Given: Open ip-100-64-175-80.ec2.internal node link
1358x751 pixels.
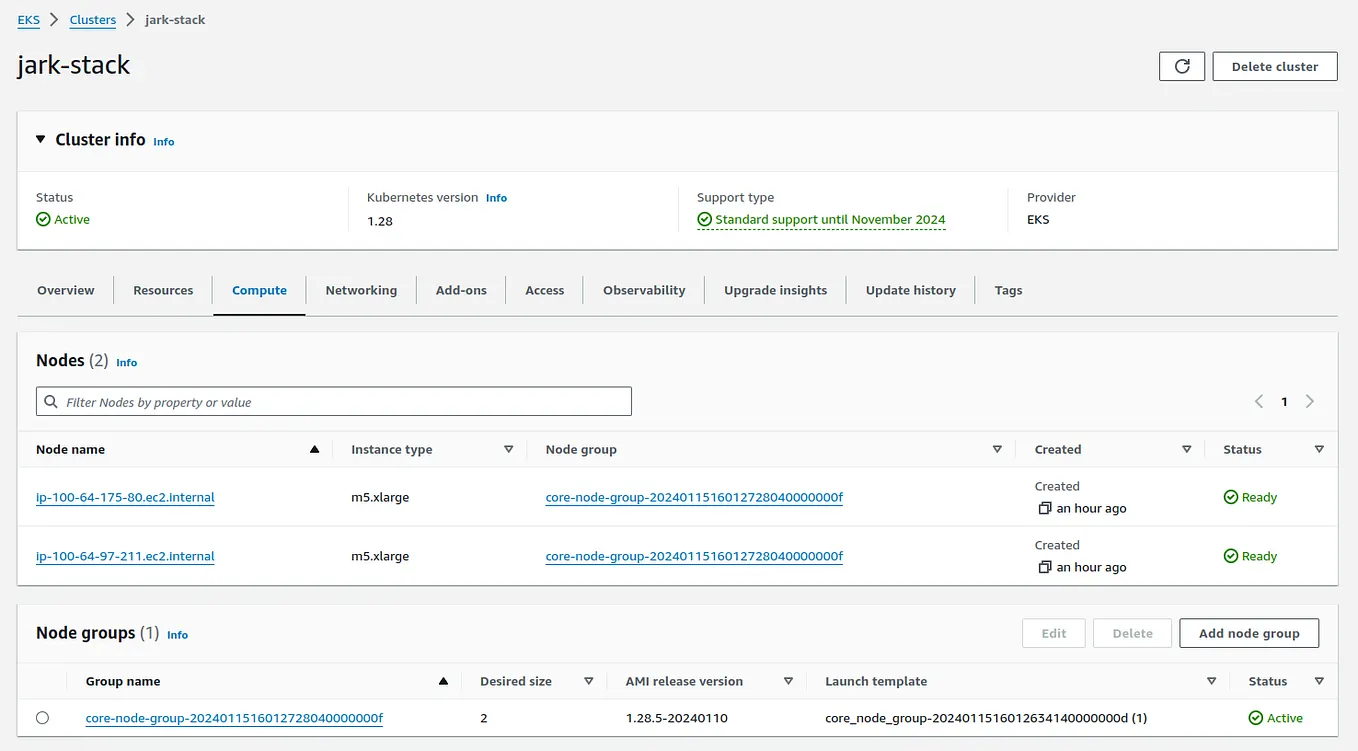Looking at the screenshot, I should tap(125, 497).
